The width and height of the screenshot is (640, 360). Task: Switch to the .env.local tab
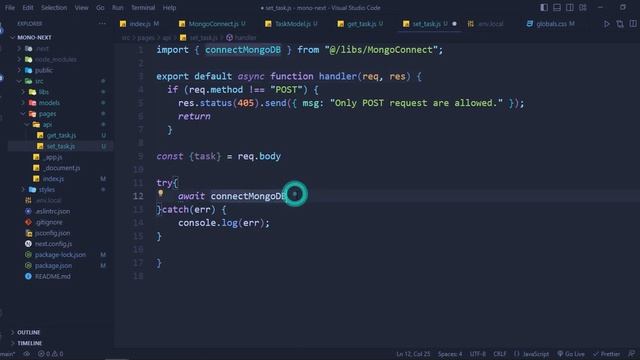(x=485, y=24)
